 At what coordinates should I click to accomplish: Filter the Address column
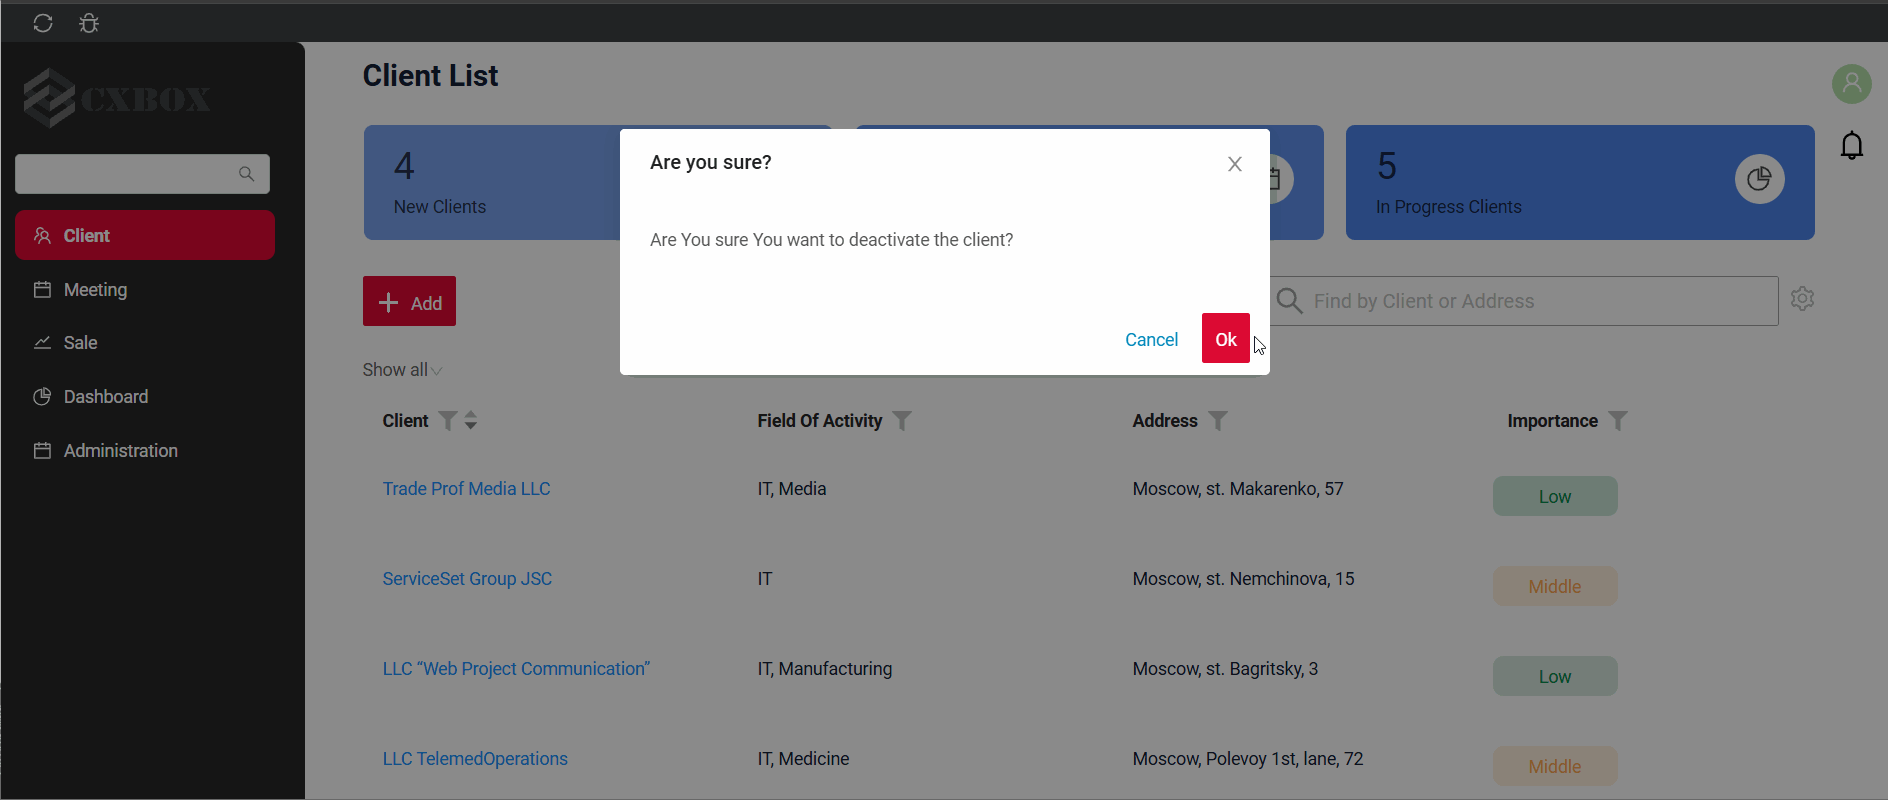point(1217,421)
